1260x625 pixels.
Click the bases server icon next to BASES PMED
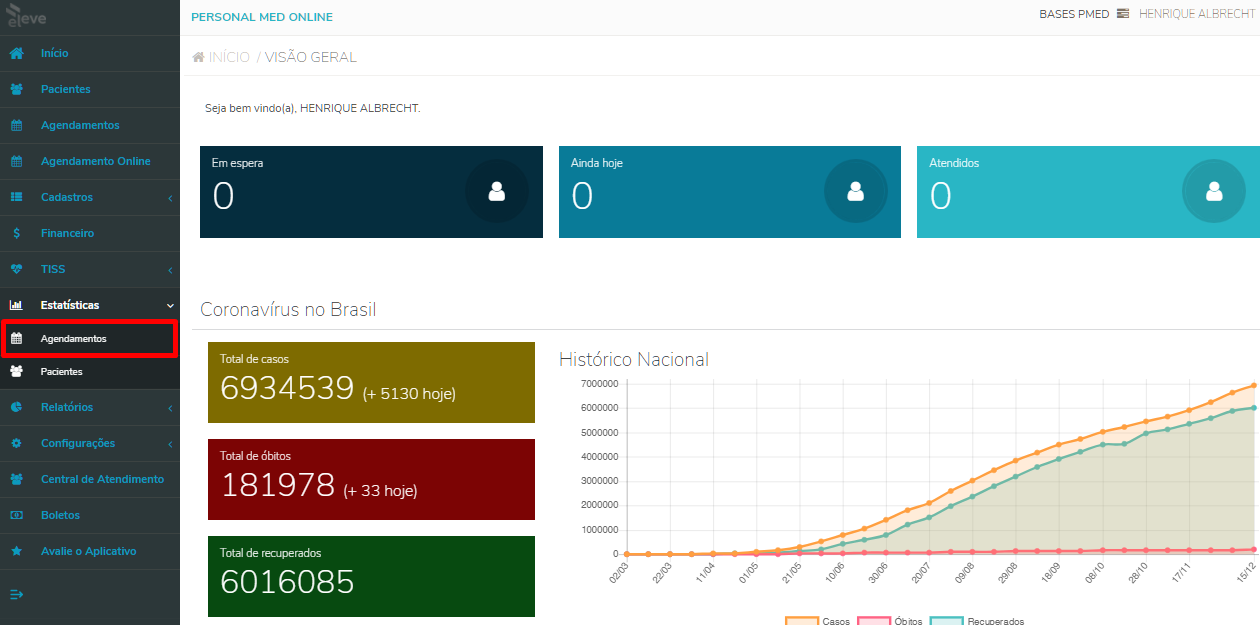click(1123, 14)
